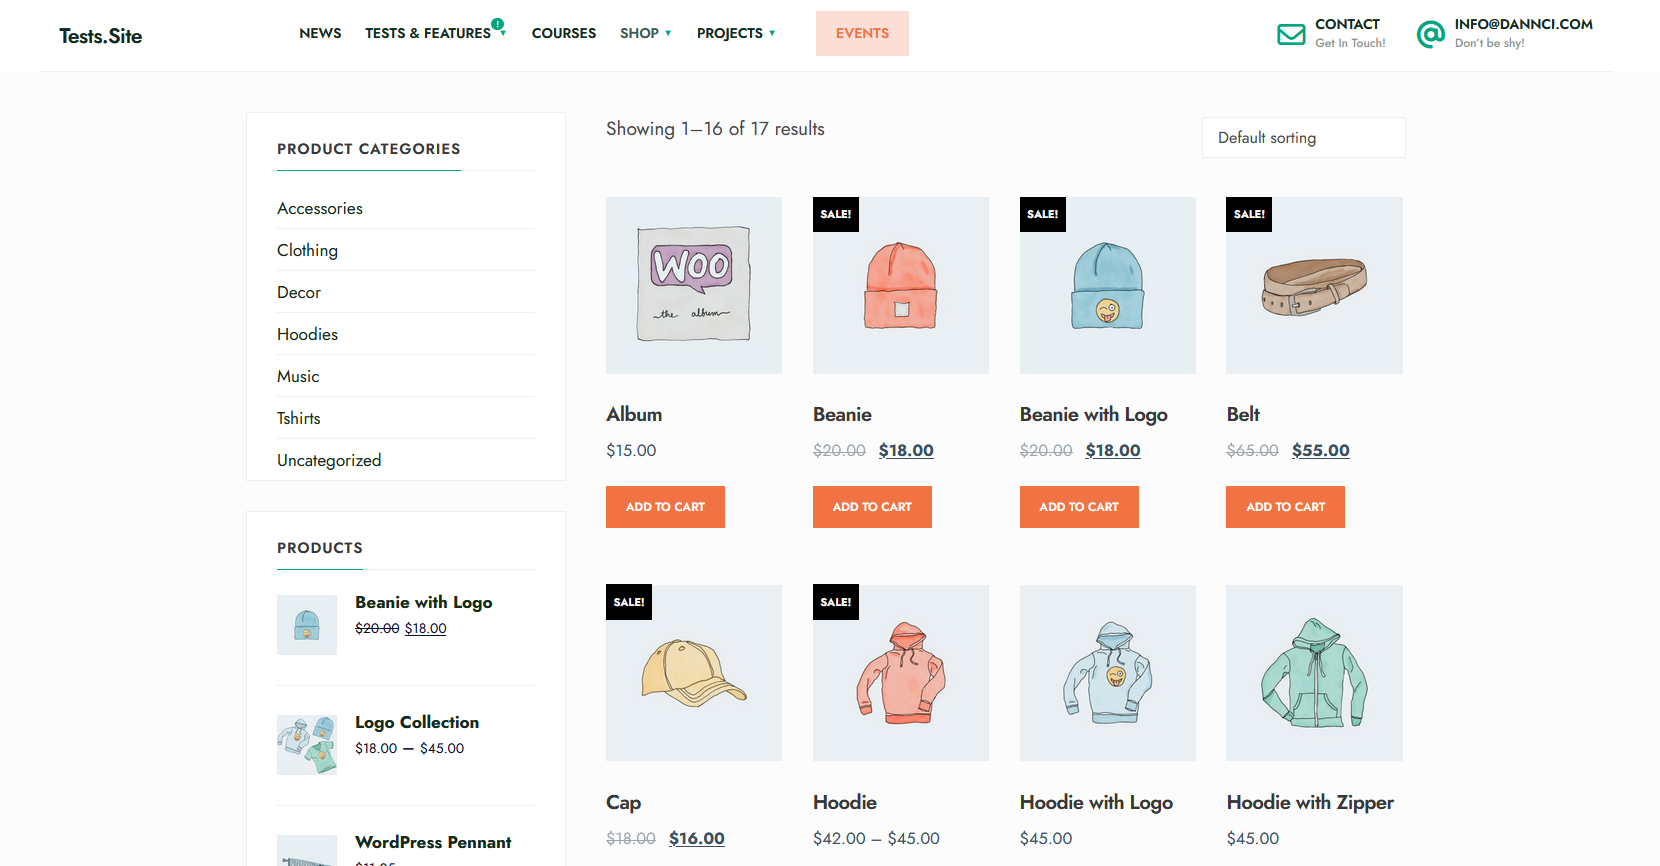
Task: Expand the Shop menu arrow
Action: click(x=668, y=34)
